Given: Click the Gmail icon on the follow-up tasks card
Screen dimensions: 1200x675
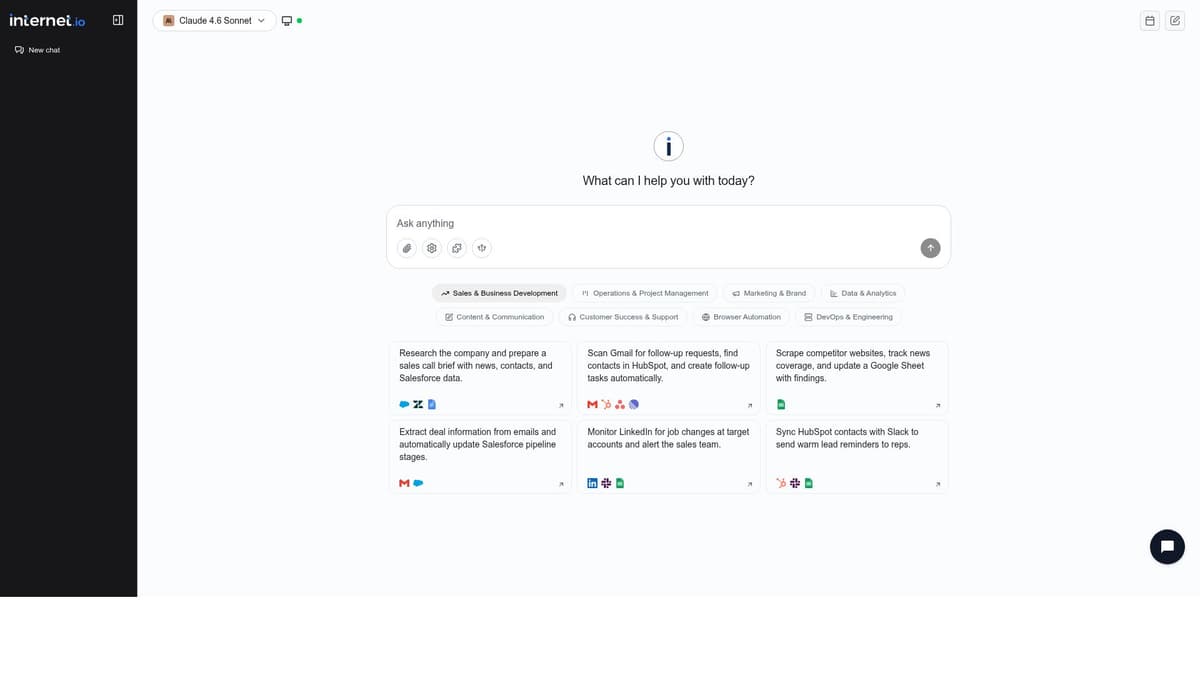Looking at the screenshot, I should click(x=591, y=404).
